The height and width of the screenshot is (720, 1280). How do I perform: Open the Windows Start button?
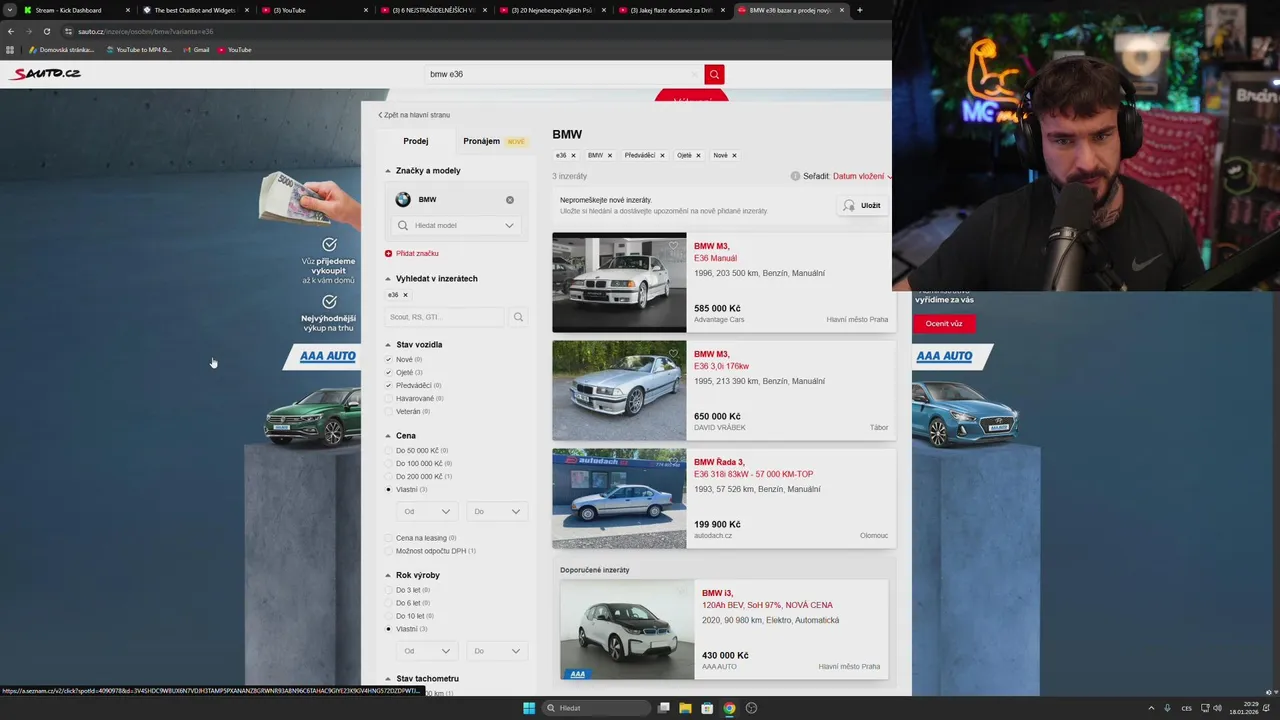[529, 708]
